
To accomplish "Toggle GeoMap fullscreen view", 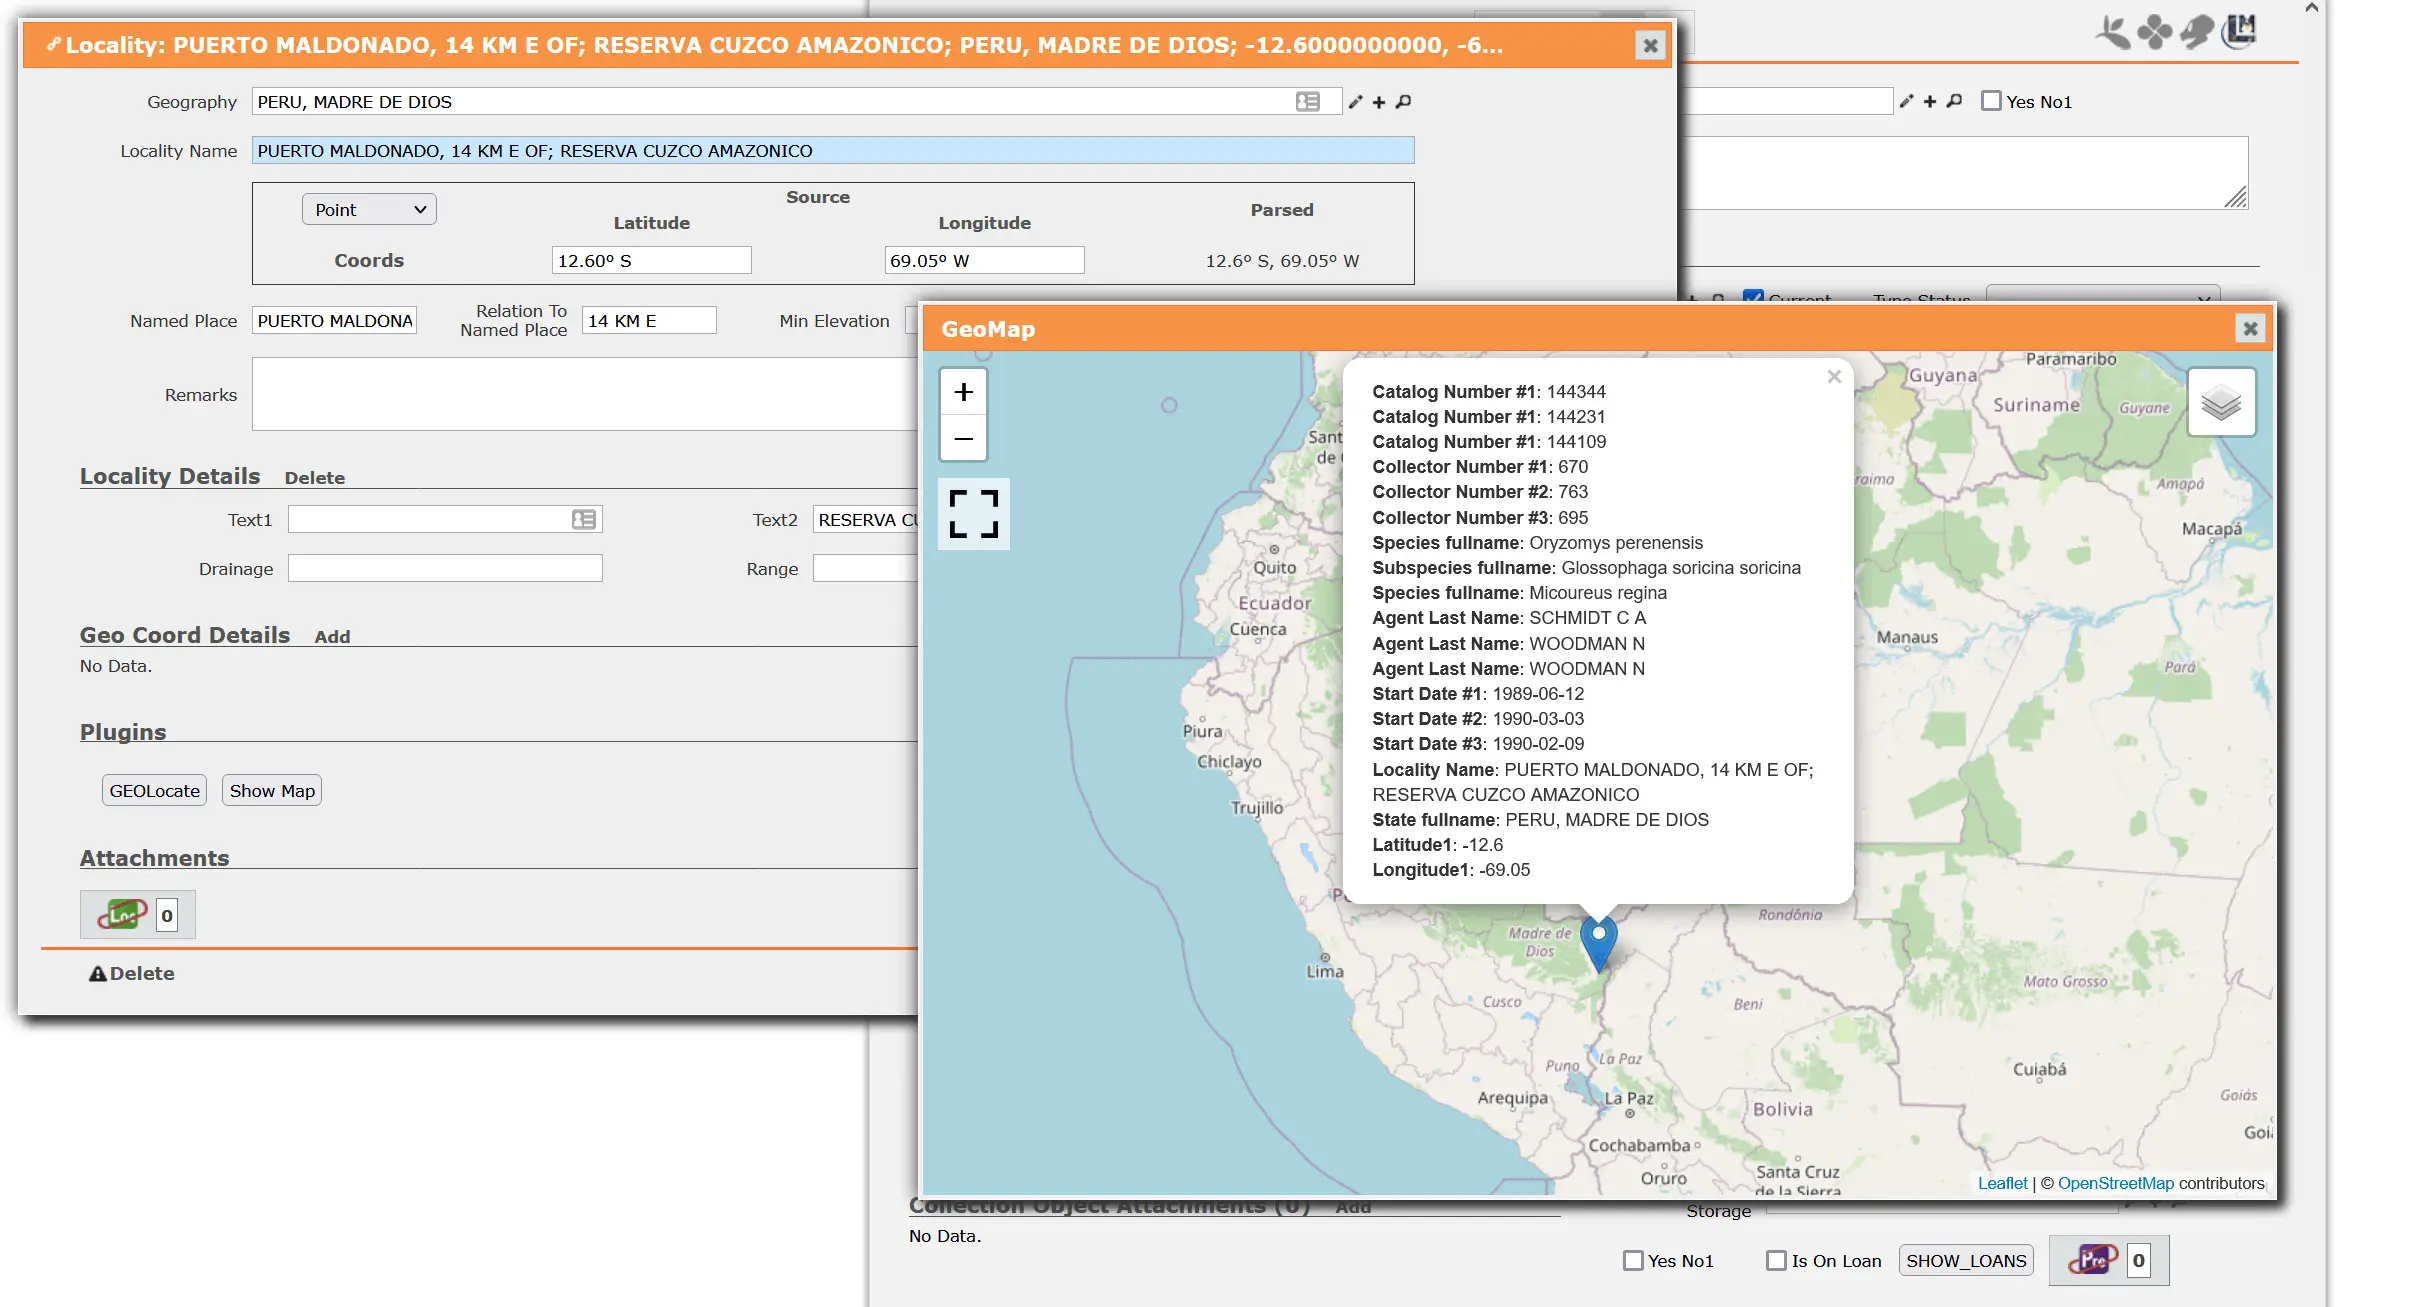I will click(x=973, y=514).
